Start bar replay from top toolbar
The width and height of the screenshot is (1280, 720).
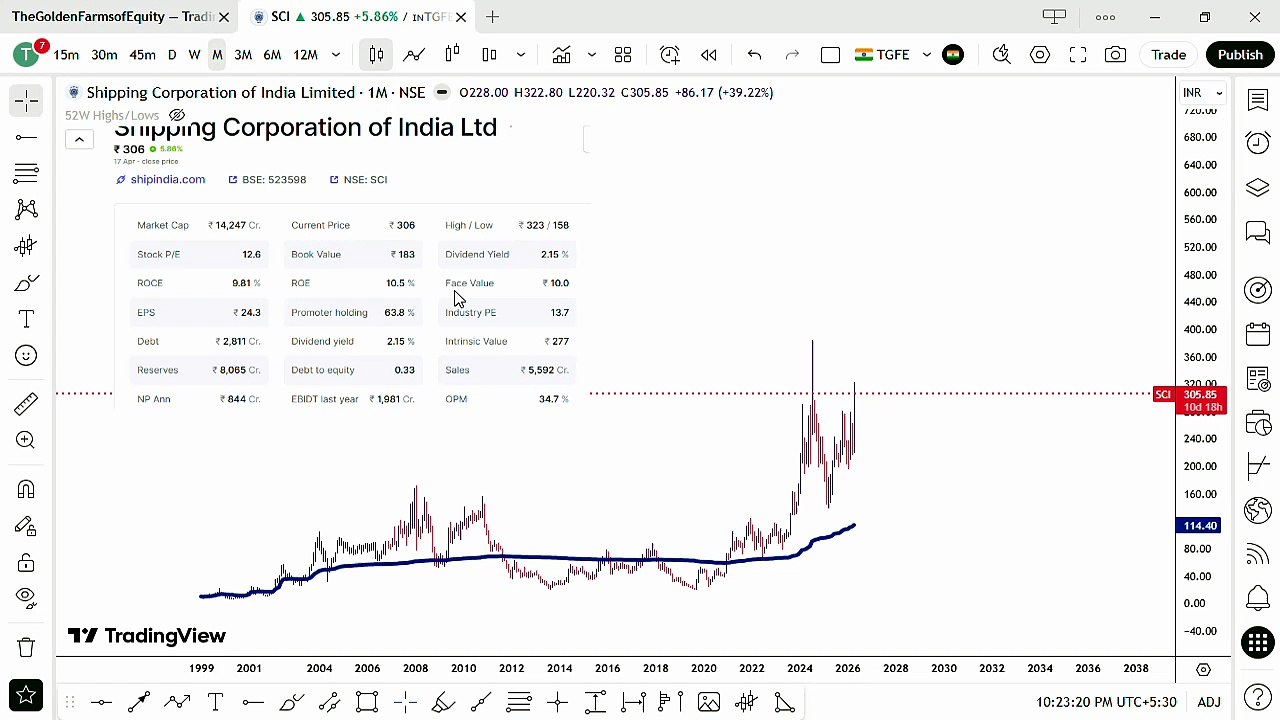click(x=709, y=55)
